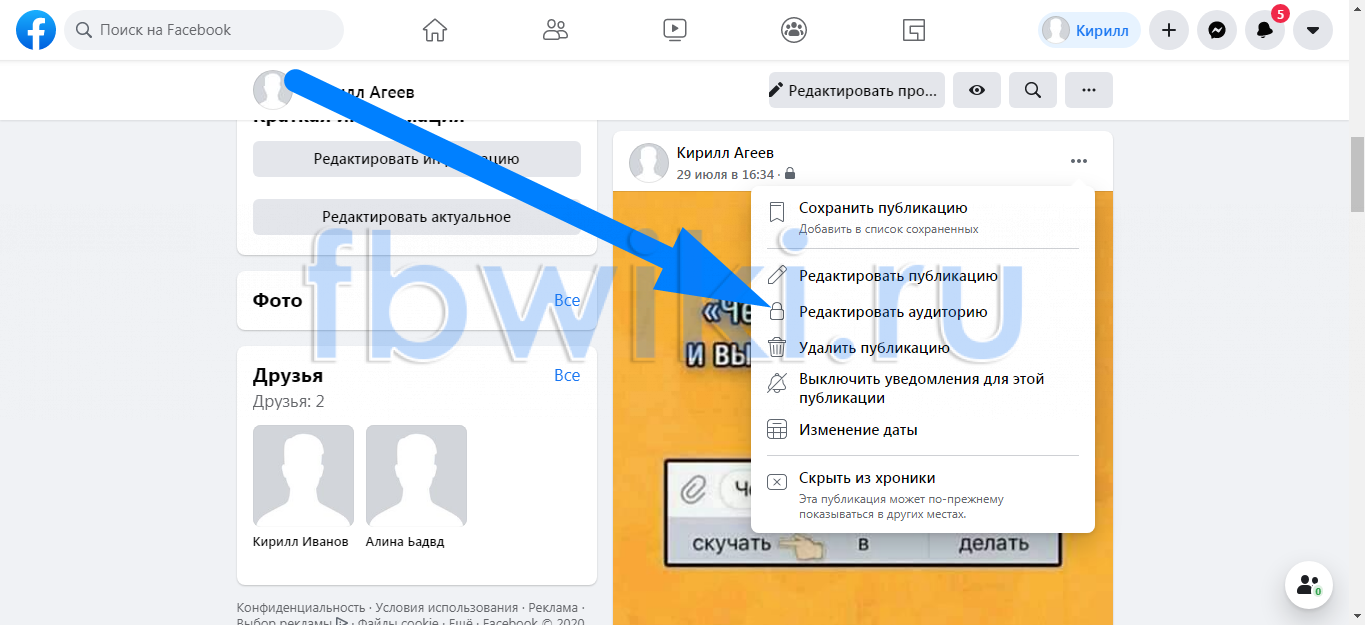Image resolution: width=1365 pixels, height=625 pixels.
Task: Click the calendar icon beside Изменение даты
Action: [x=777, y=430]
